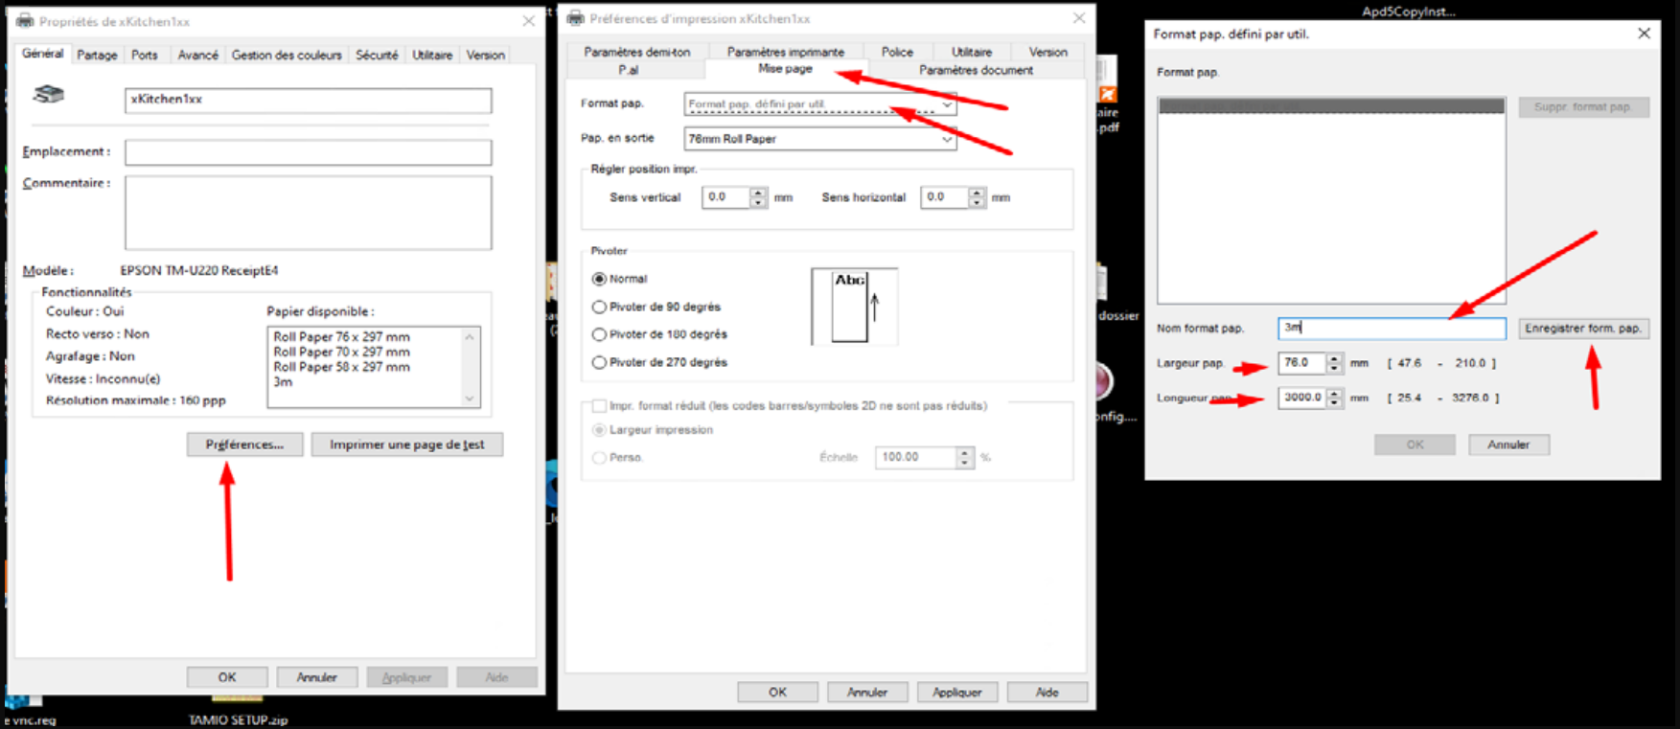This screenshot has height=729, width=1680.
Task: Open the TAMIO SETUP.zip desktop file
Action: [x=238, y=711]
